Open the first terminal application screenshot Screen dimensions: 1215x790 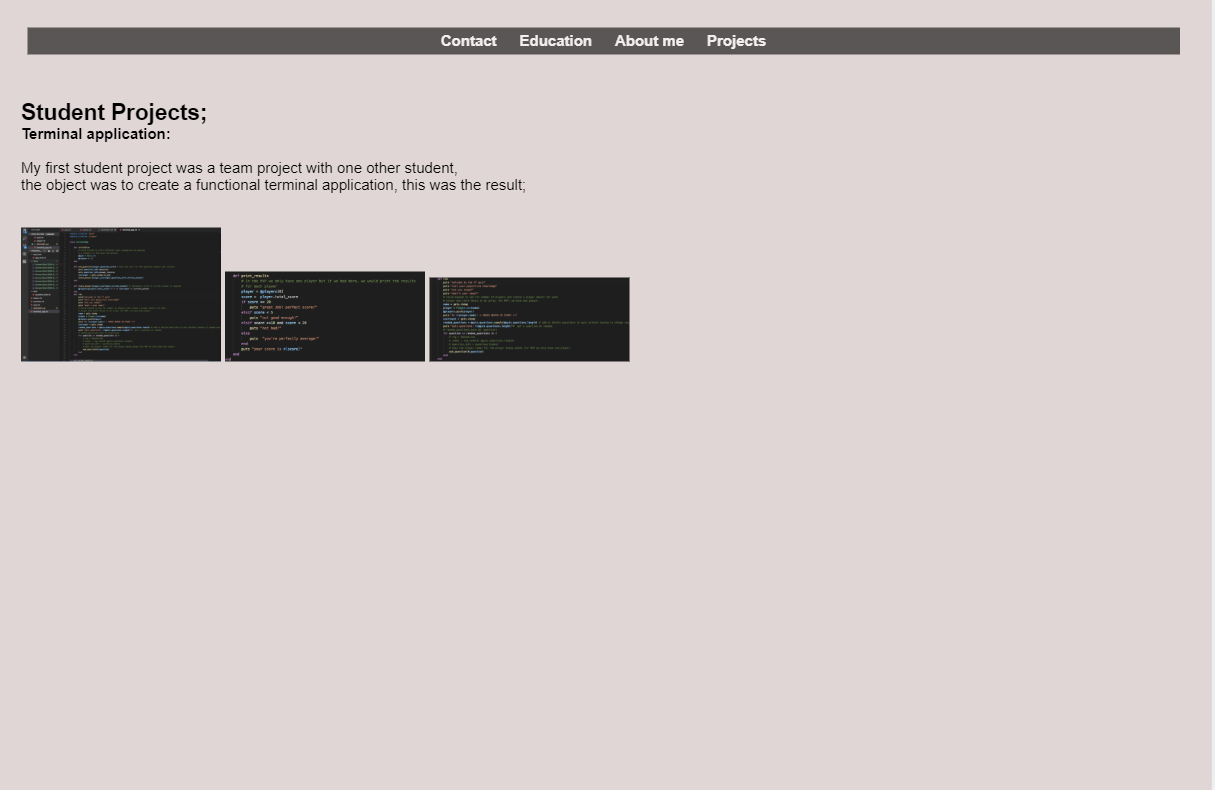tap(120, 293)
